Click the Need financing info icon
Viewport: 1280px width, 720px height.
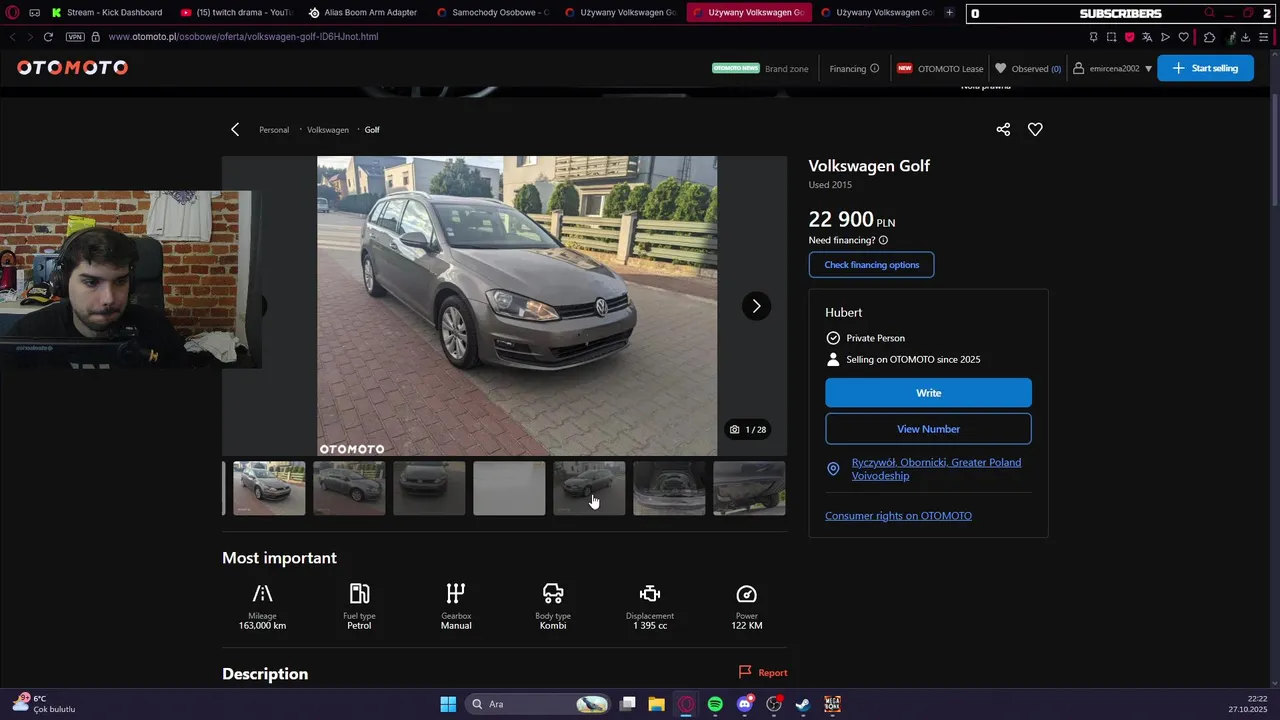click(883, 240)
